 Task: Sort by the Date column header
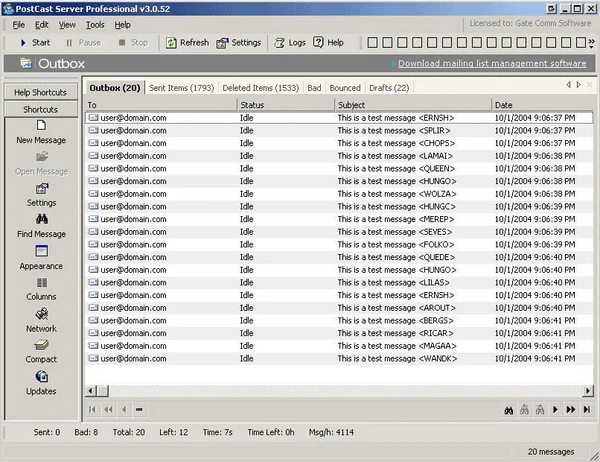click(x=543, y=105)
